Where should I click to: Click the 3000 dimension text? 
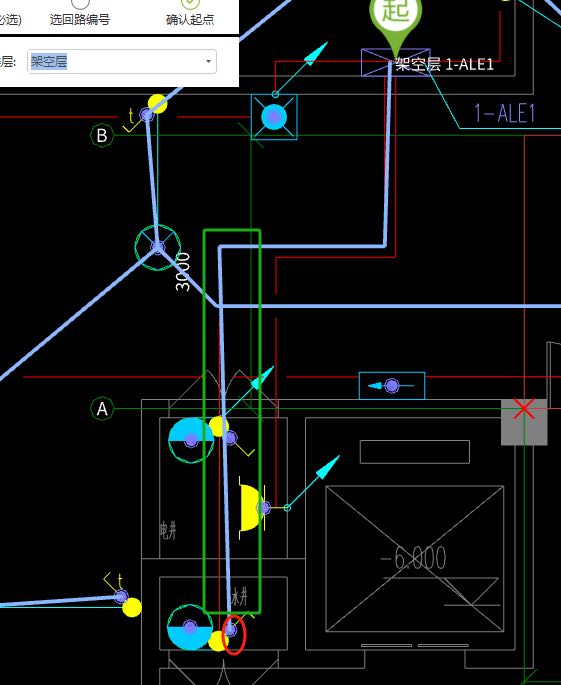183,272
